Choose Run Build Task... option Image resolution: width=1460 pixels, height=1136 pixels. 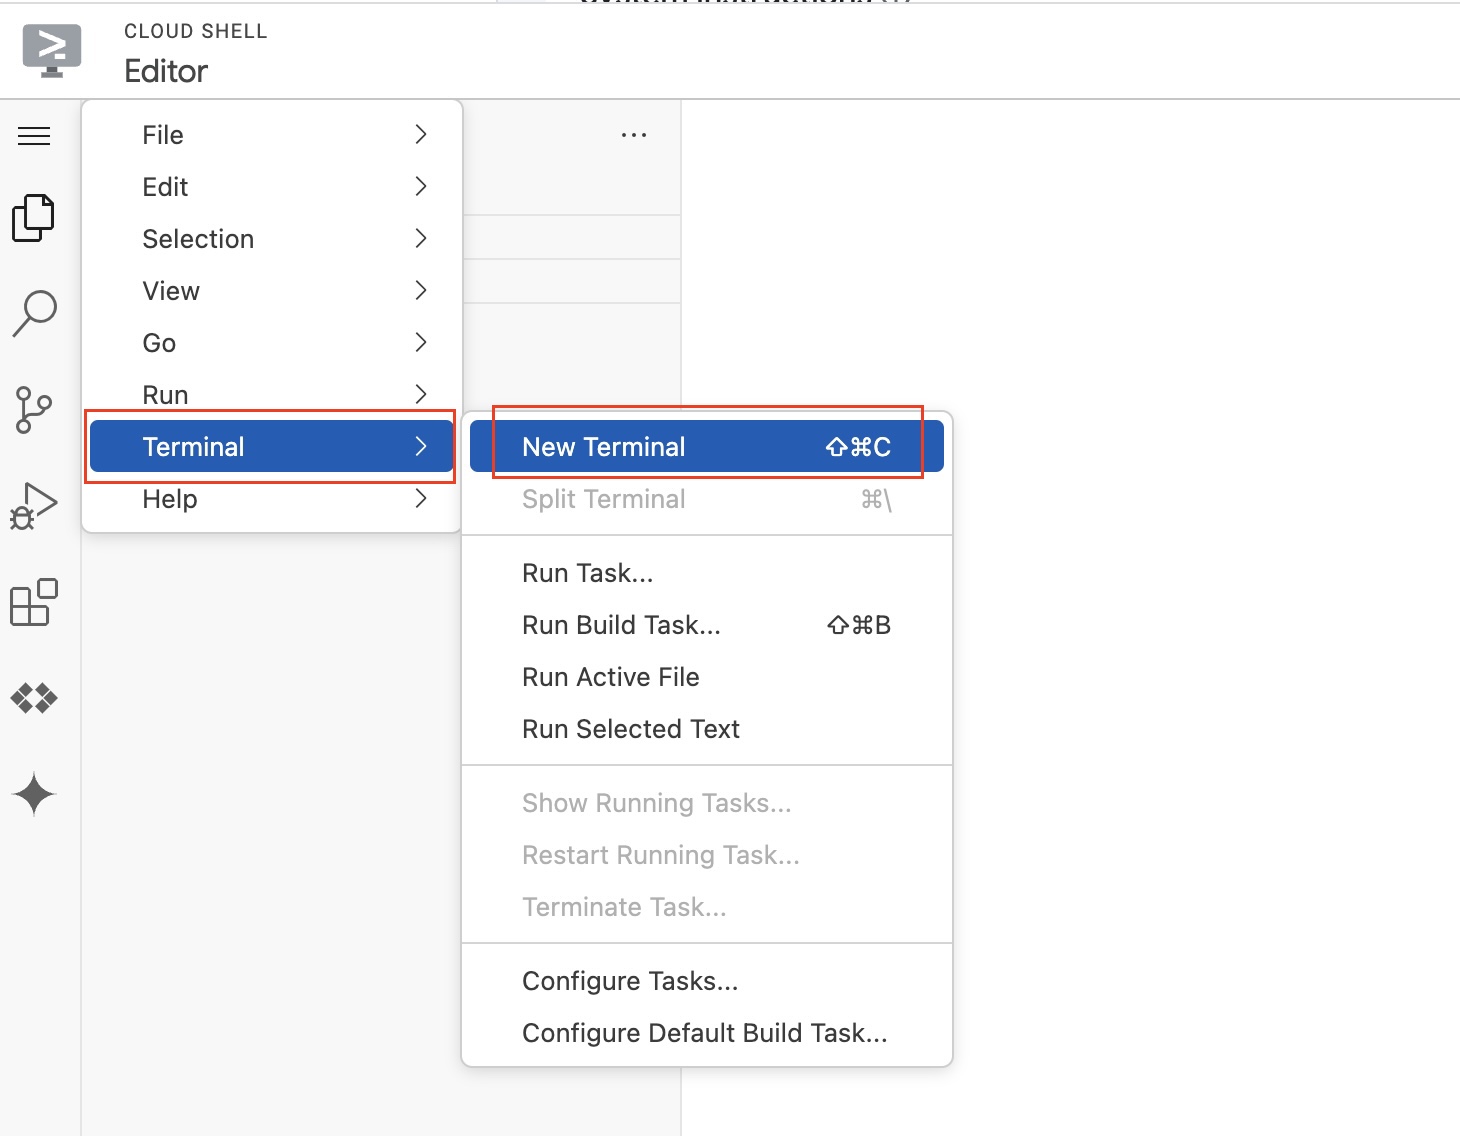pyautogui.click(x=621, y=625)
